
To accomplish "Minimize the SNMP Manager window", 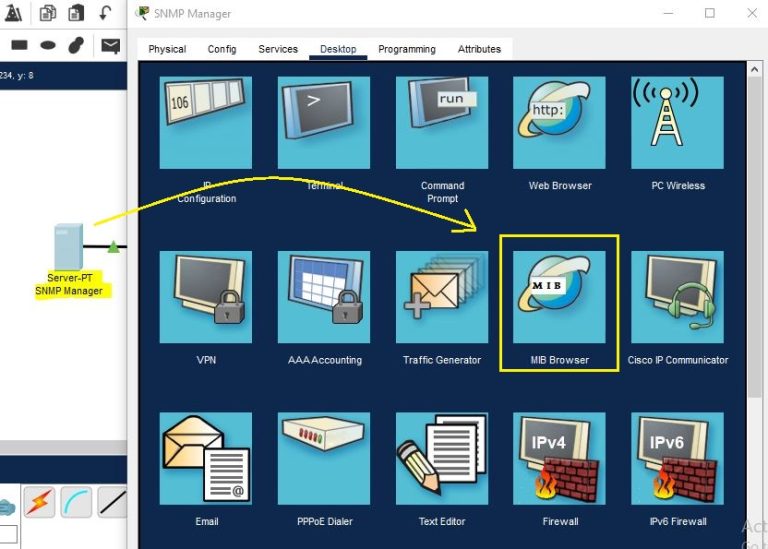I will tap(668, 13).
